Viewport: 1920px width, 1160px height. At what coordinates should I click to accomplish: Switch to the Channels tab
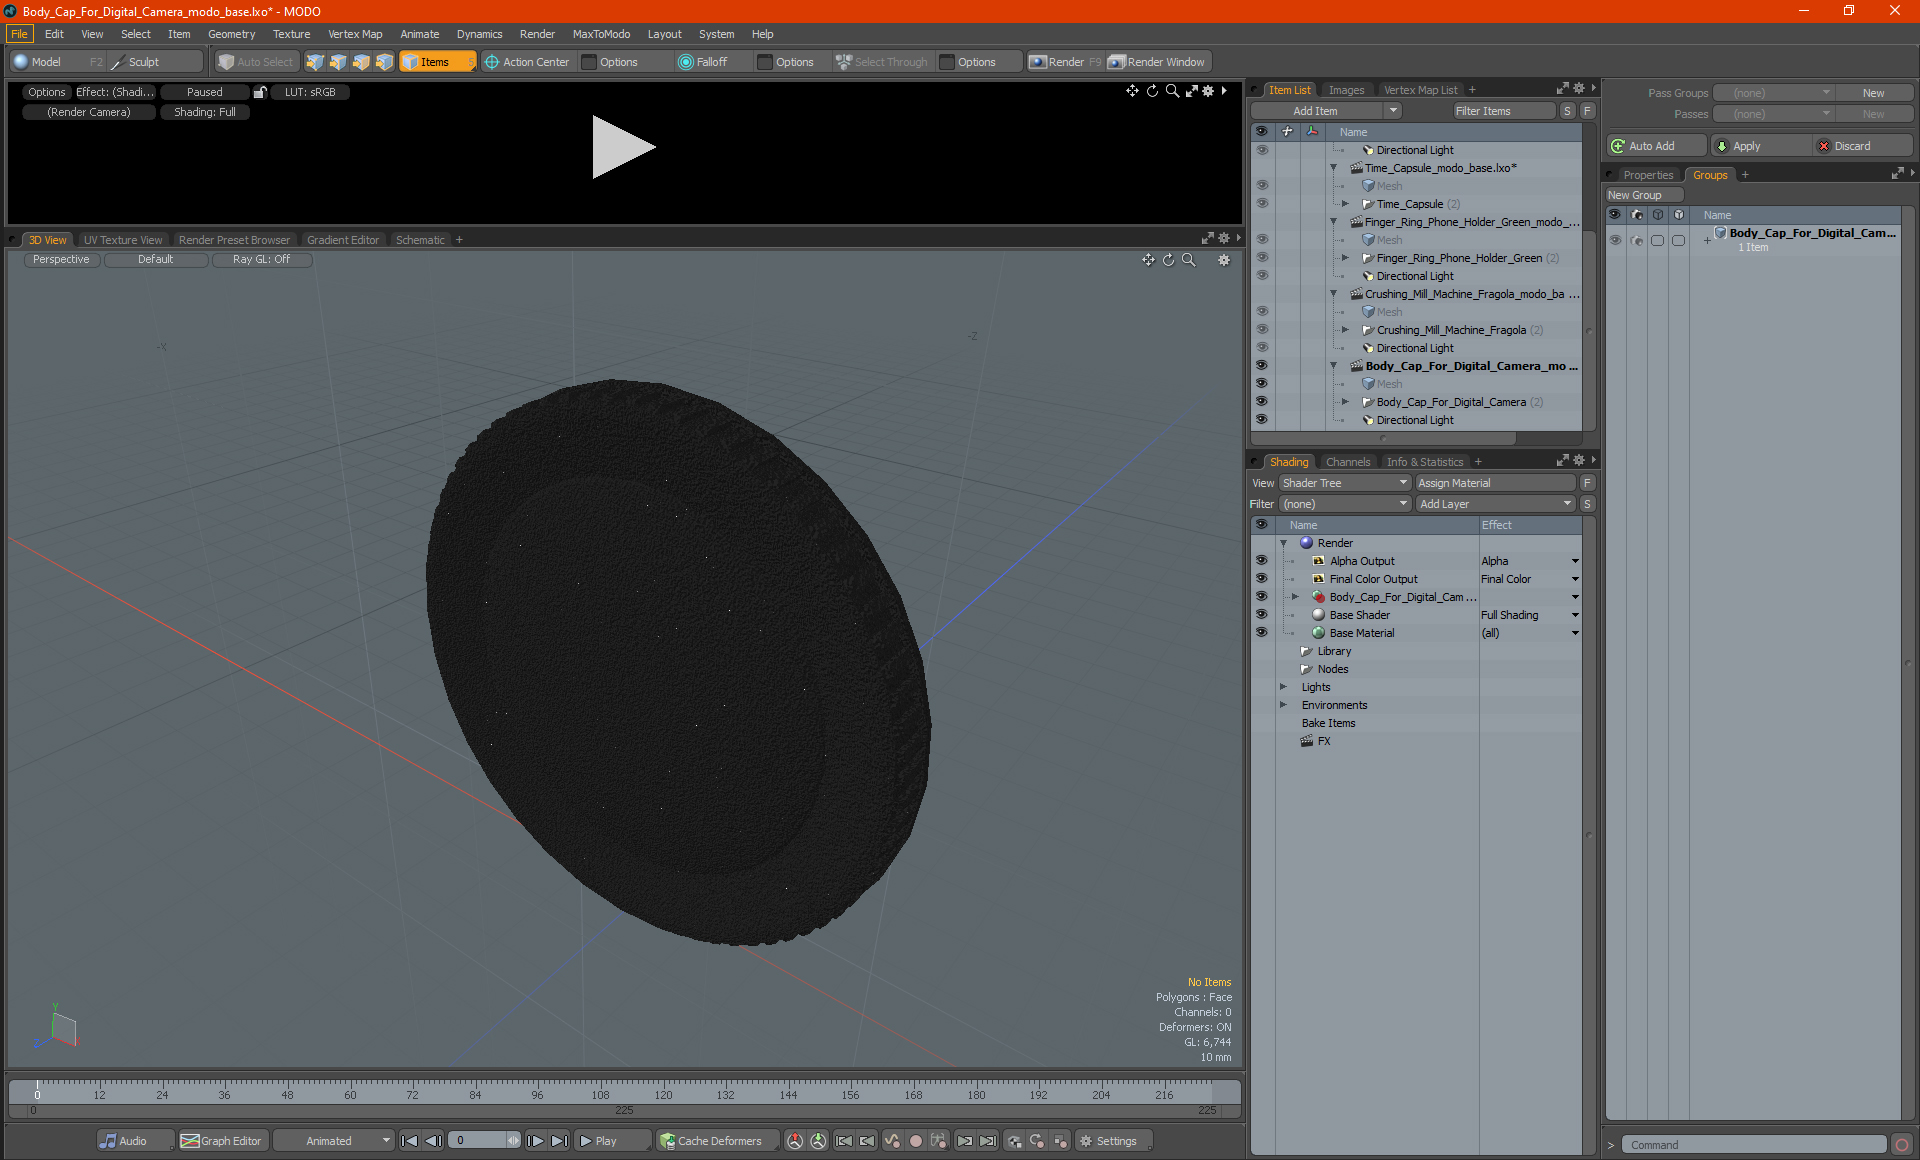pos(1347,462)
